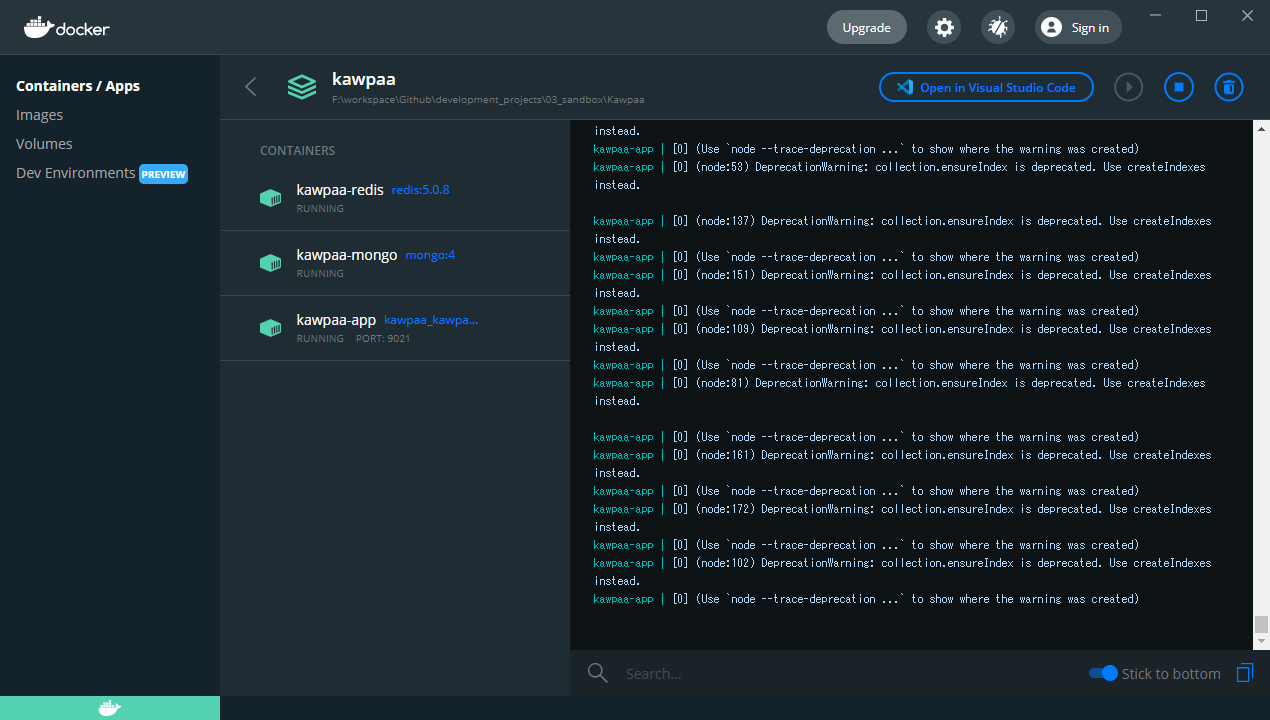Image resolution: width=1270 pixels, height=720 pixels.
Task: Delete the kawpaa app with trash icon
Action: (1229, 87)
